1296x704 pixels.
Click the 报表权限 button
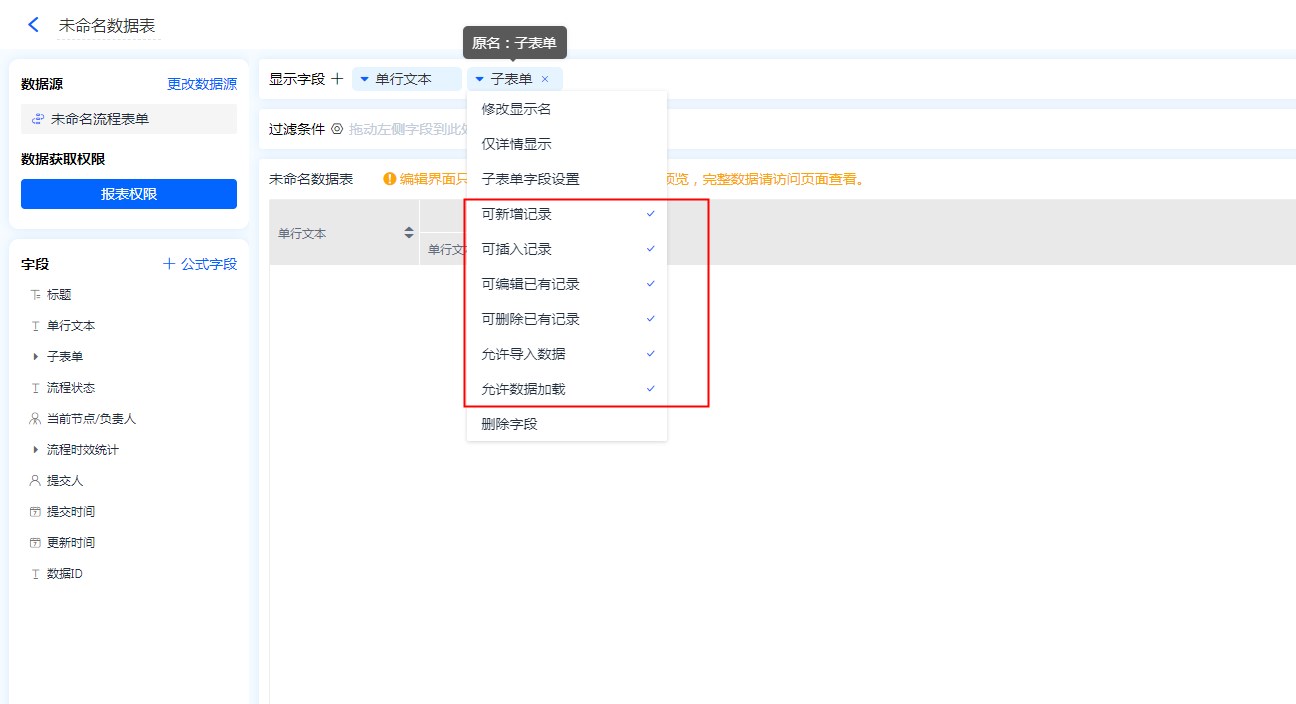[x=129, y=194]
